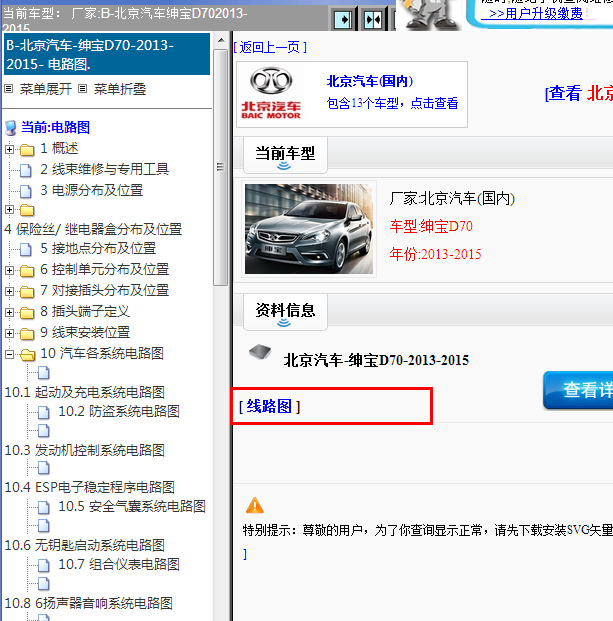Viewport: 613px width, 621px height.
Task: Click the blue 查看详 button
Action: [578, 390]
